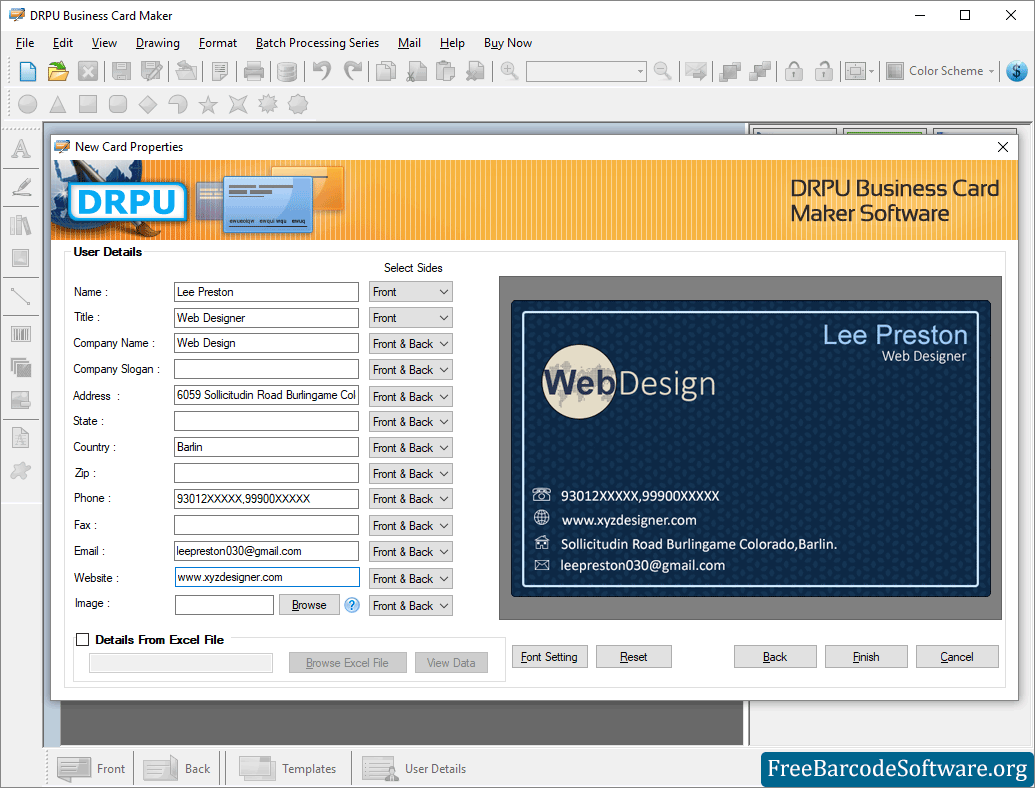
Task: Select the ellipse shape tool
Action: [x=28, y=104]
